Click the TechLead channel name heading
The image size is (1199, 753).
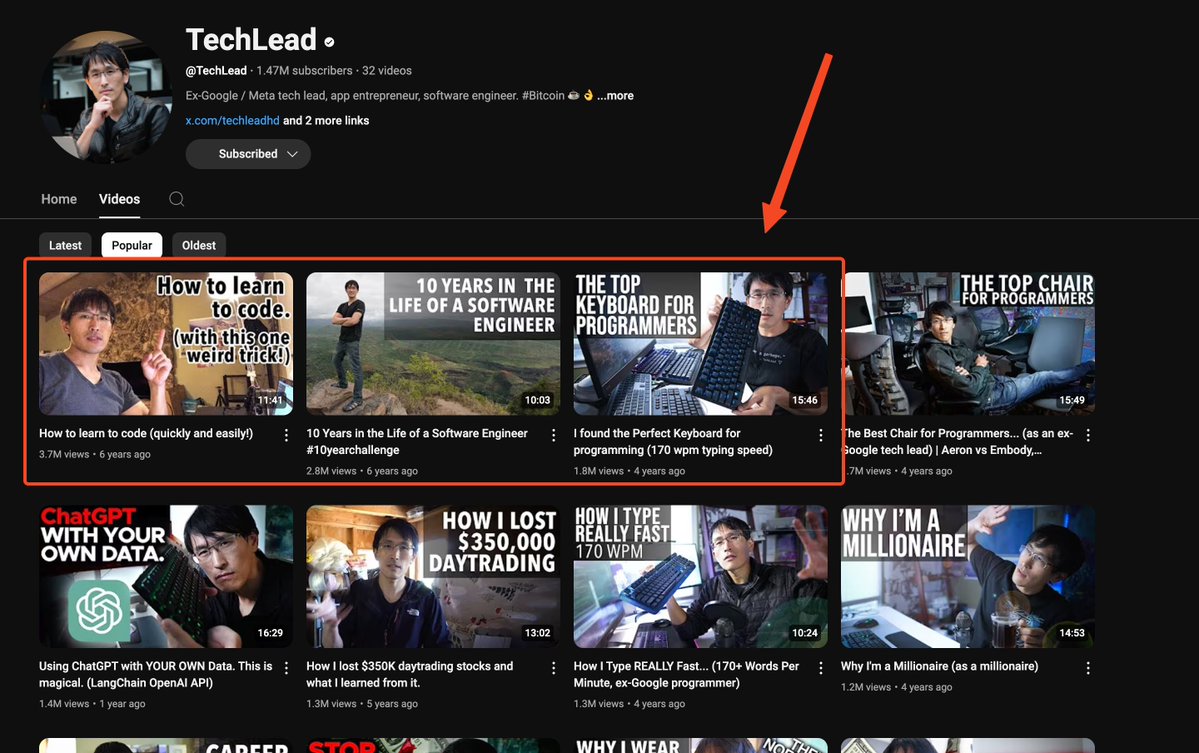point(251,40)
